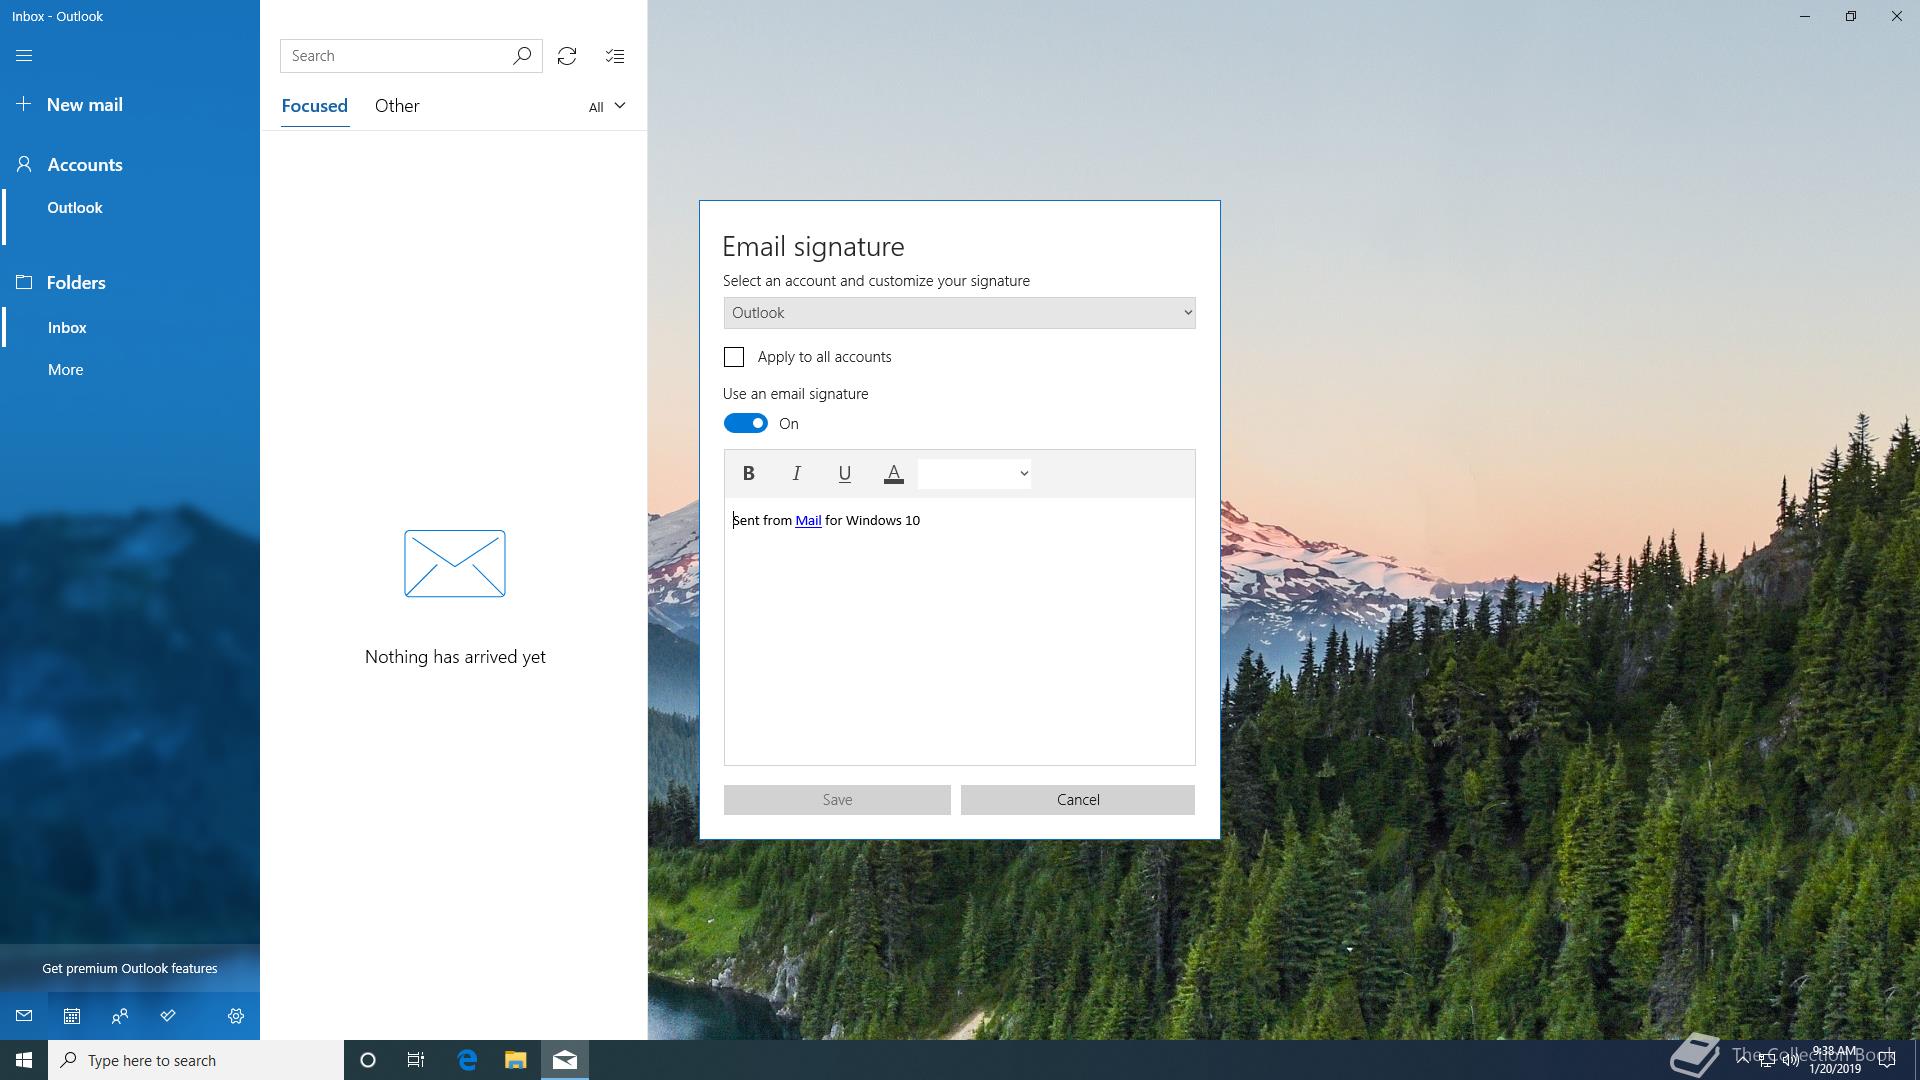Click the Underline formatting icon
Screen dimensions: 1920x1080
pos(845,473)
